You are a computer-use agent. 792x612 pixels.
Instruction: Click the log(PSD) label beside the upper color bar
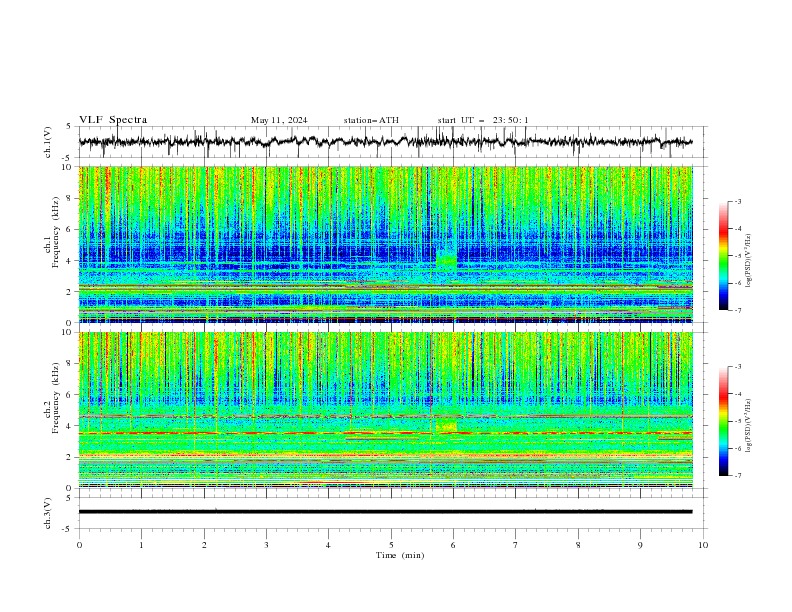749,261
